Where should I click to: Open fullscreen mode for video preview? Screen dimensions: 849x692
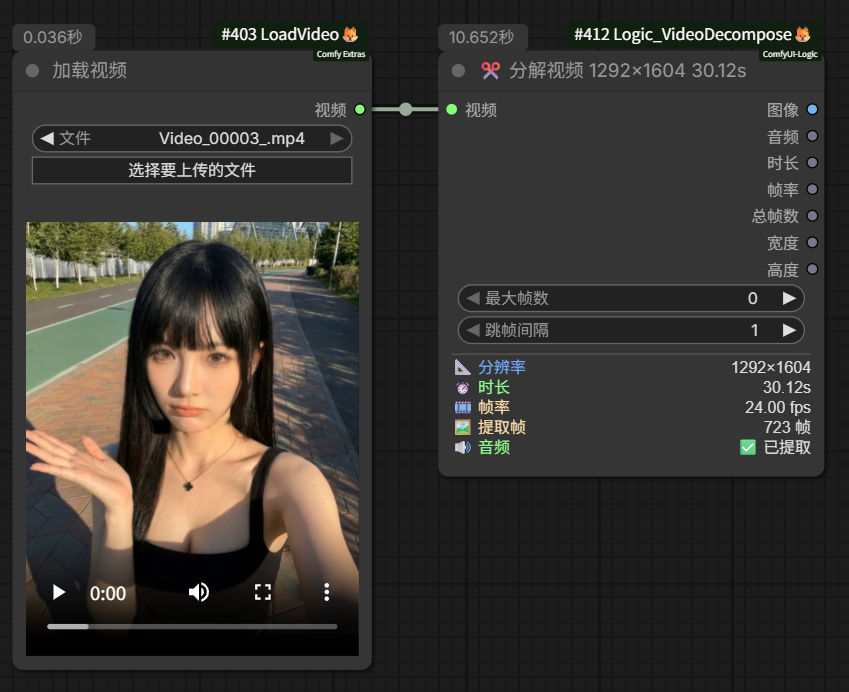263,592
